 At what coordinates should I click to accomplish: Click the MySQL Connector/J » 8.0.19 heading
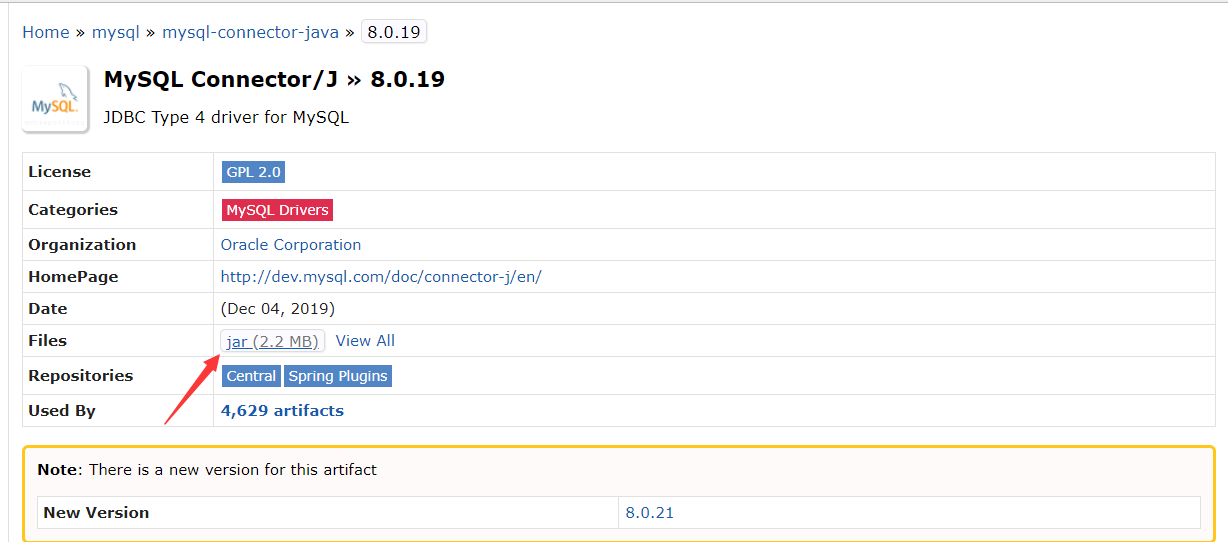coord(274,79)
